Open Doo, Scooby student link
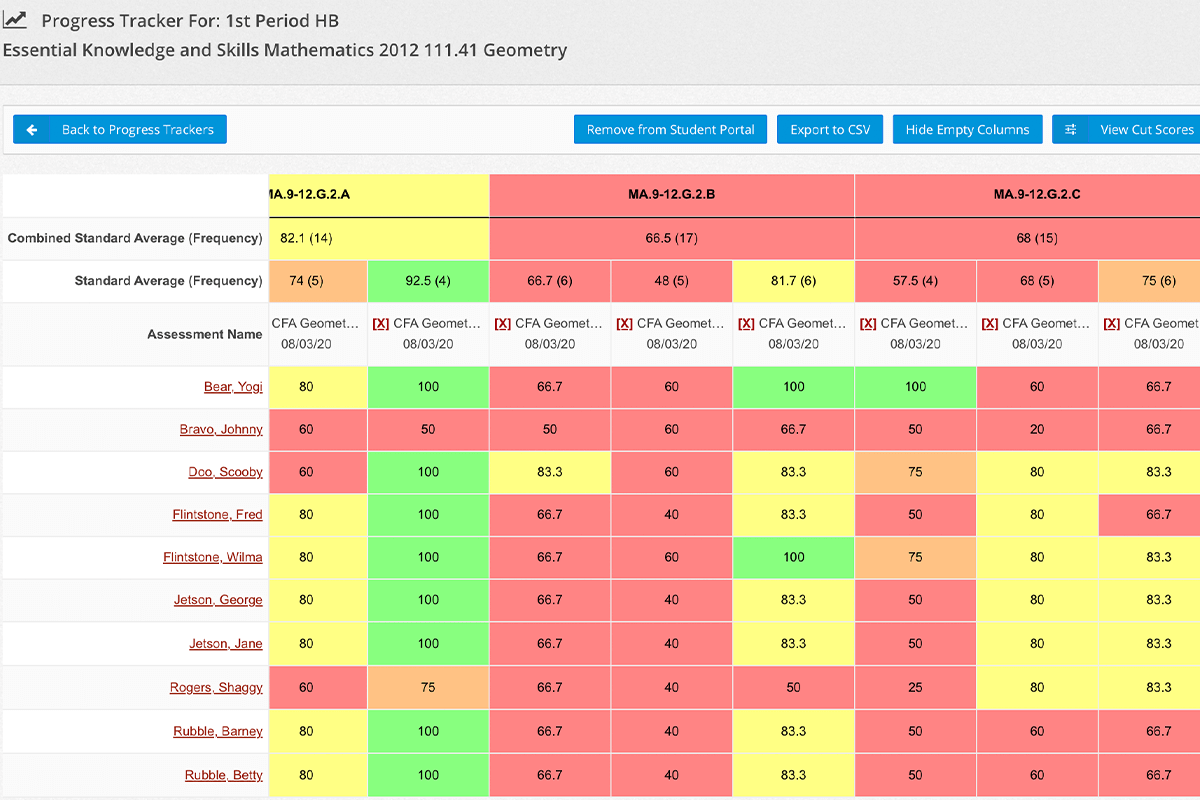The height and width of the screenshot is (800, 1200). point(226,472)
